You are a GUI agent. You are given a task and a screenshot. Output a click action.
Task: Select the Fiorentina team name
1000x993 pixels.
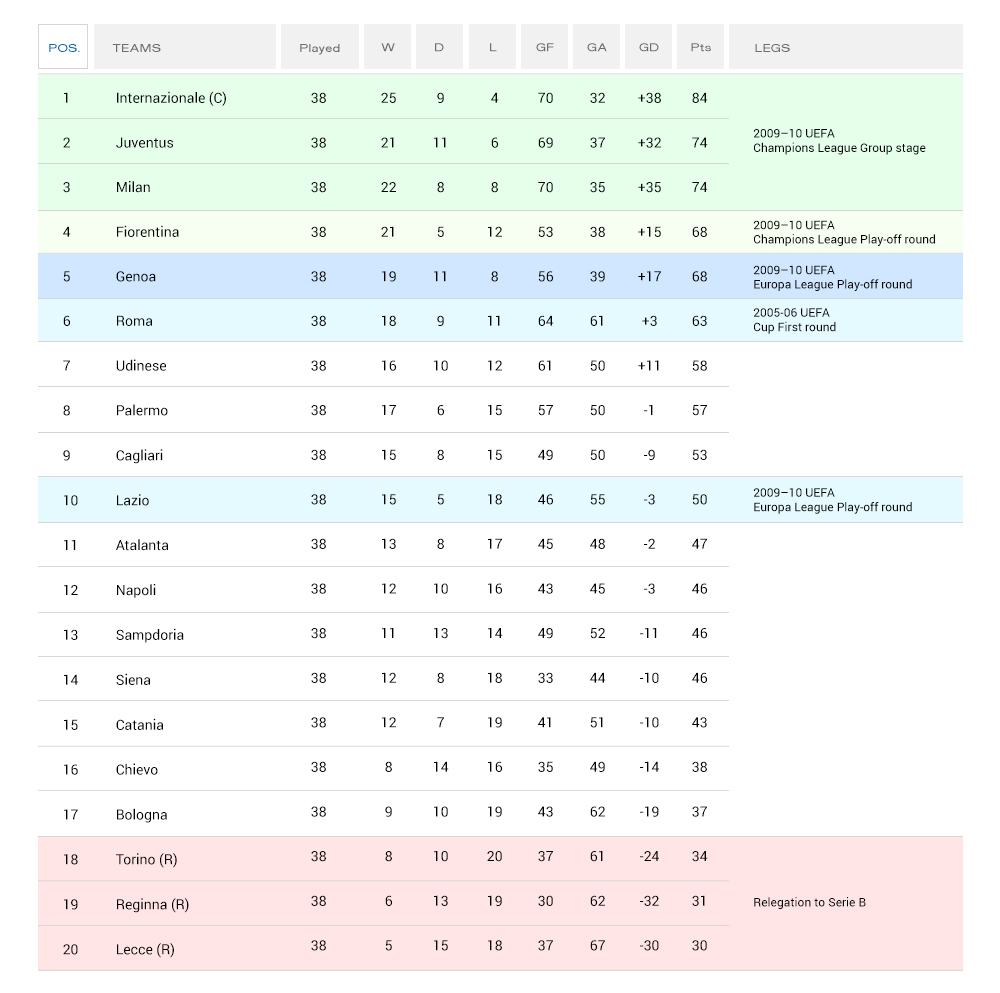pos(147,232)
